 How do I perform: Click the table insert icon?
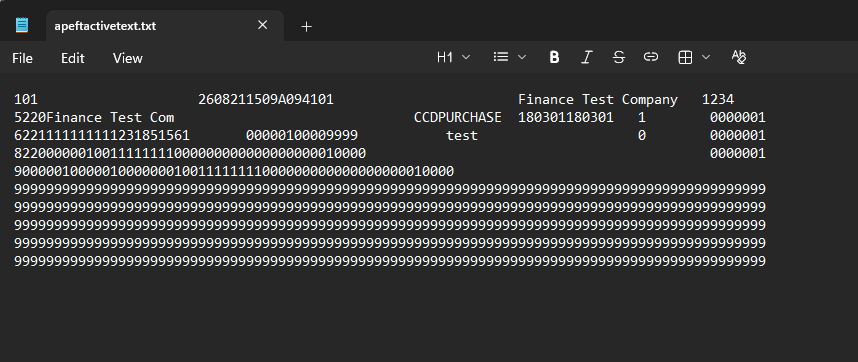coord(685,57)
